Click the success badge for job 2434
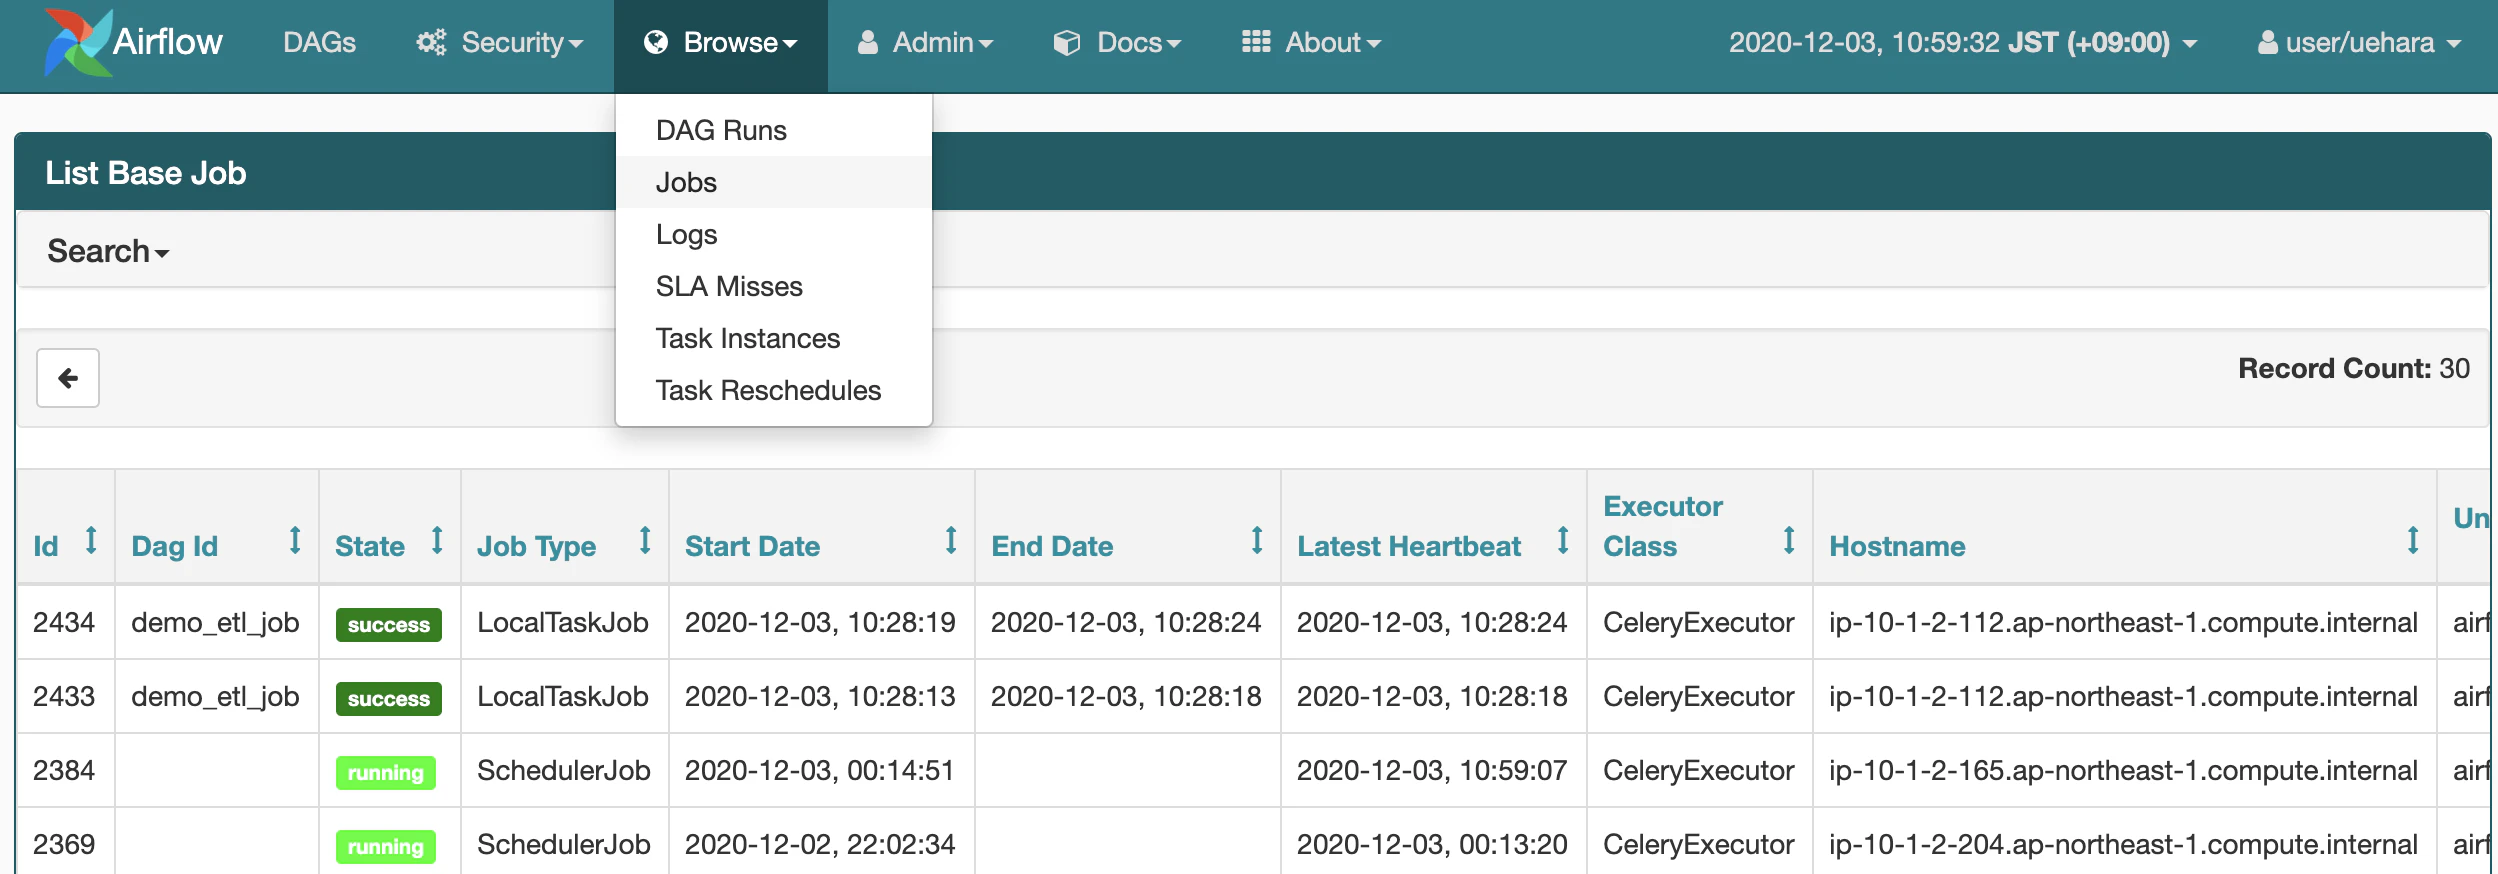 (389, 625)
